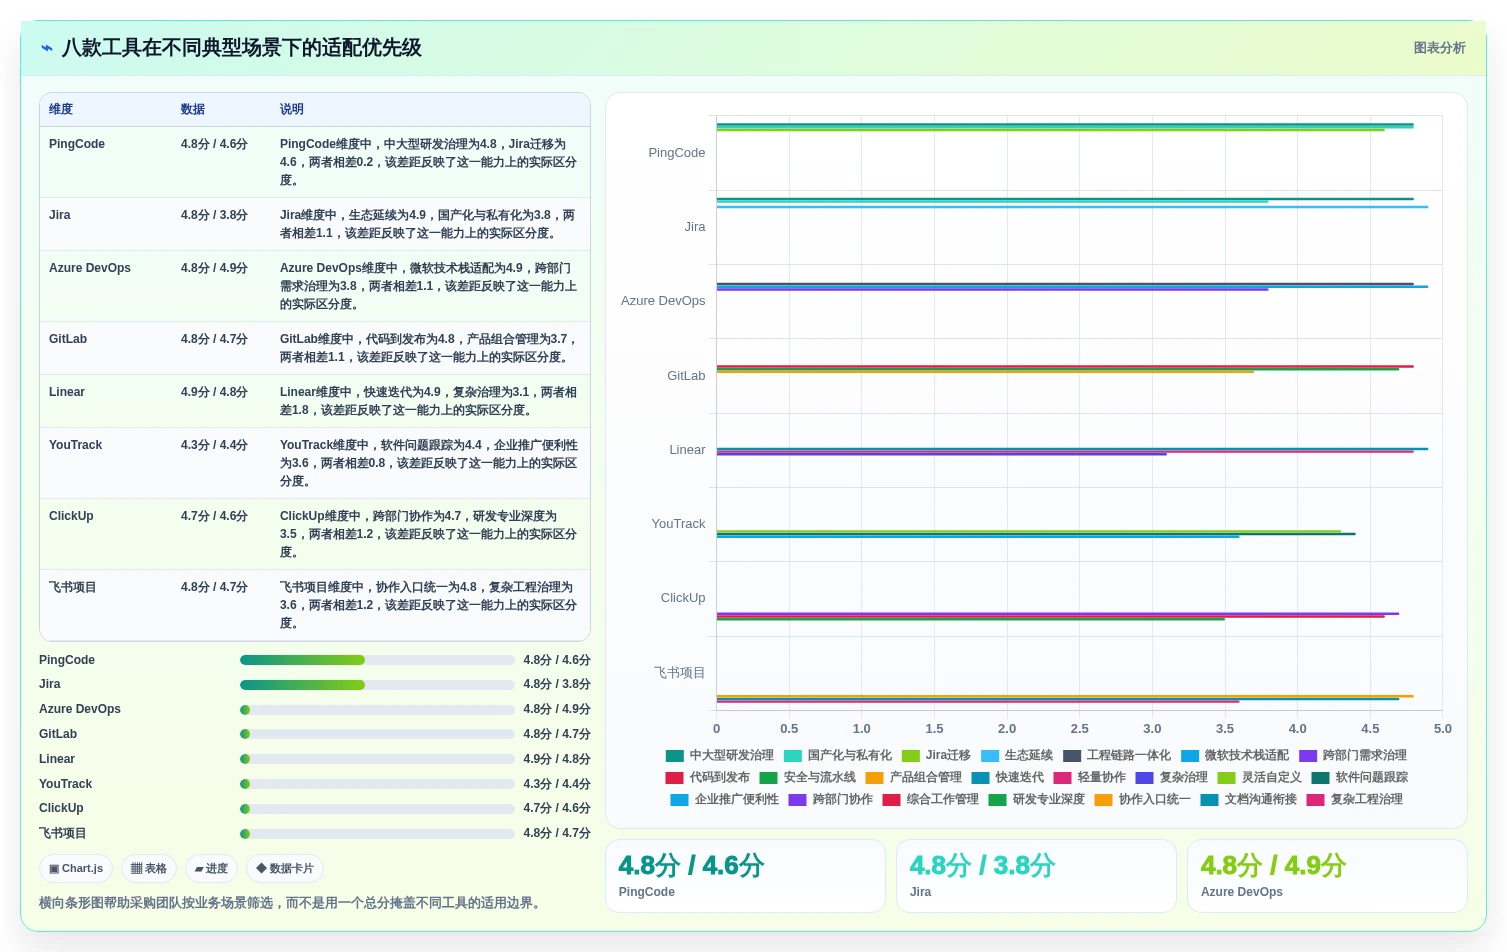1507x952 pixels.
Task: Click the Jira progress bar
Action: 377,685
